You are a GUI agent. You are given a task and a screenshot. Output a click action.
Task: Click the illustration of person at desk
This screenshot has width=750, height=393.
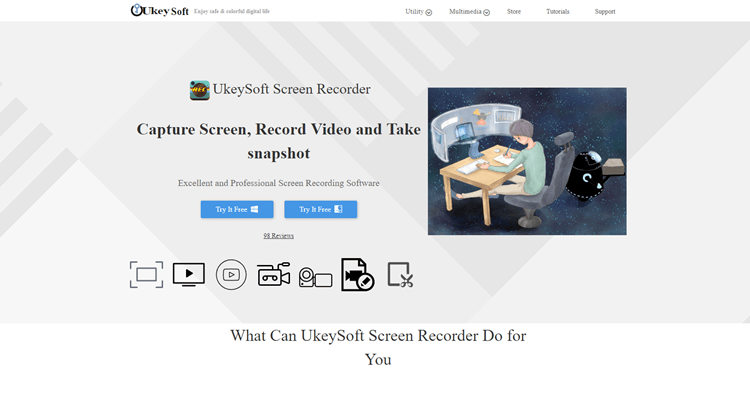click(527, 161)
